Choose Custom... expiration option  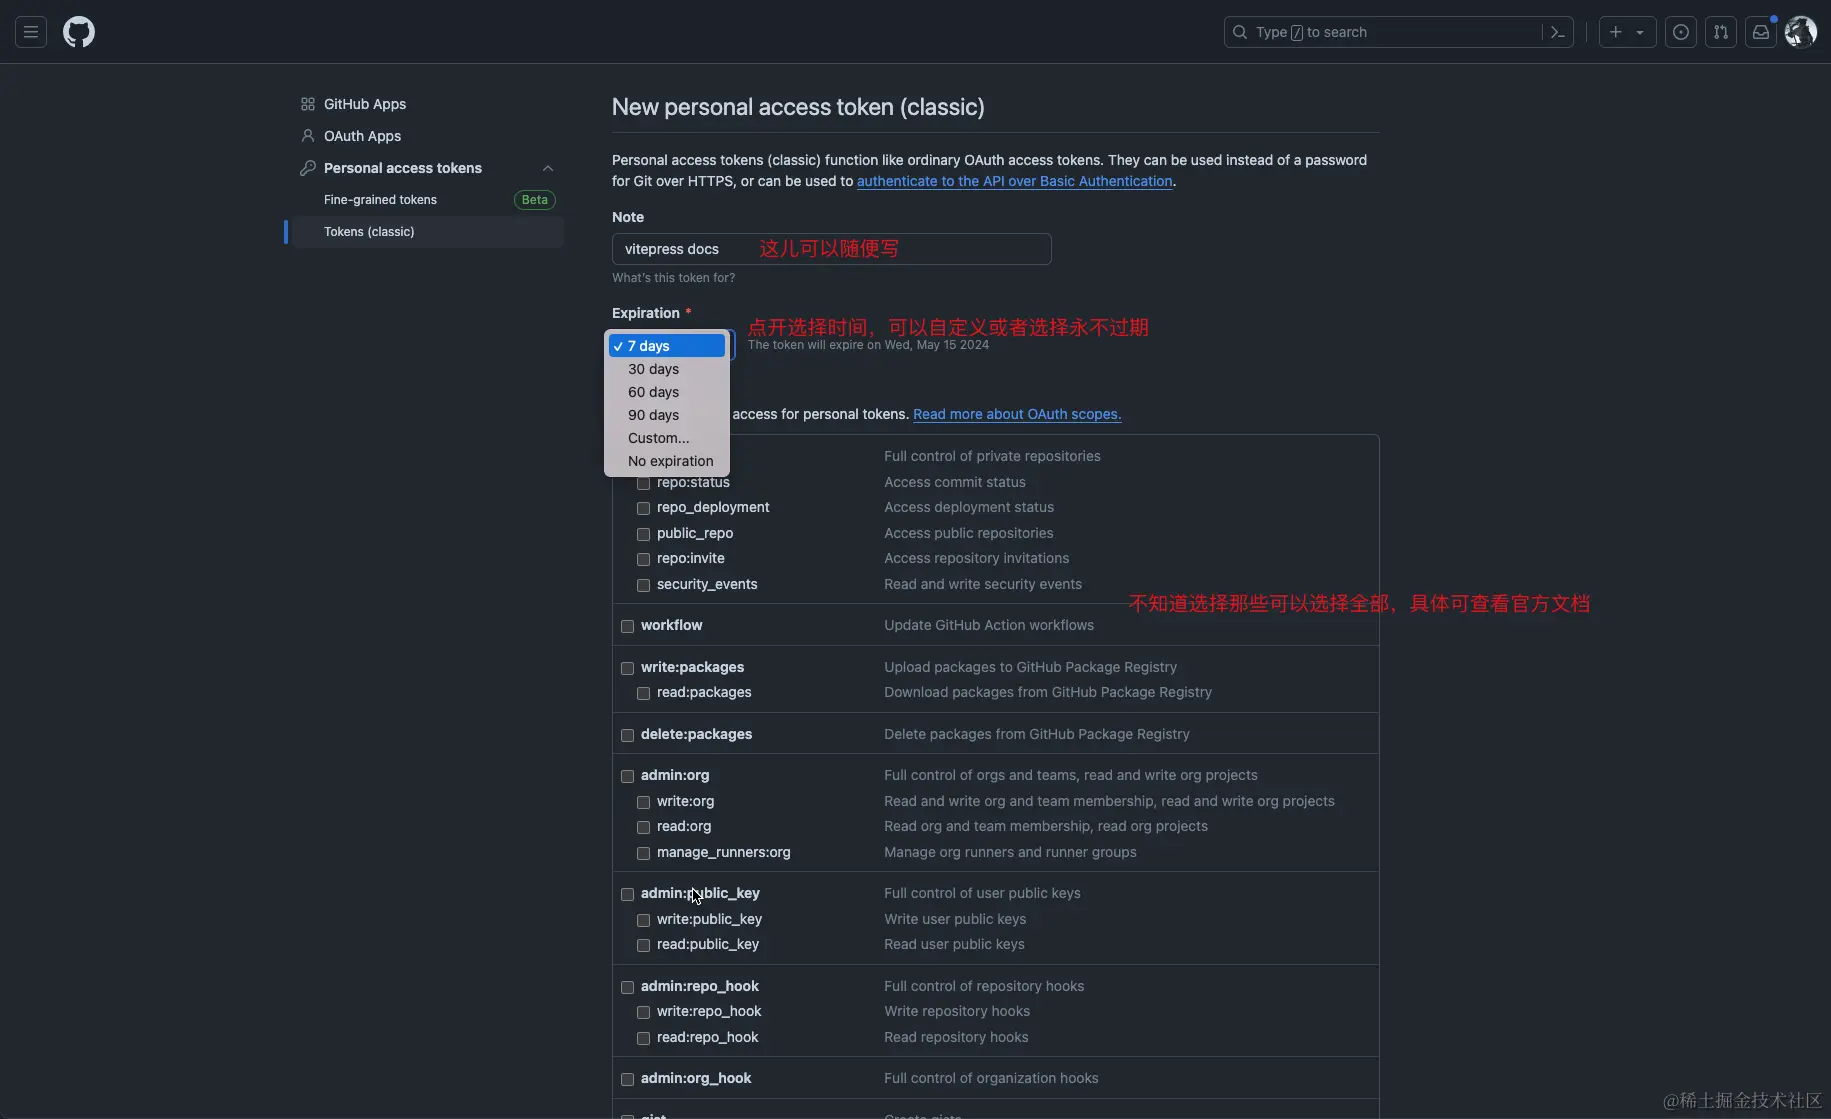pos(666,438)
